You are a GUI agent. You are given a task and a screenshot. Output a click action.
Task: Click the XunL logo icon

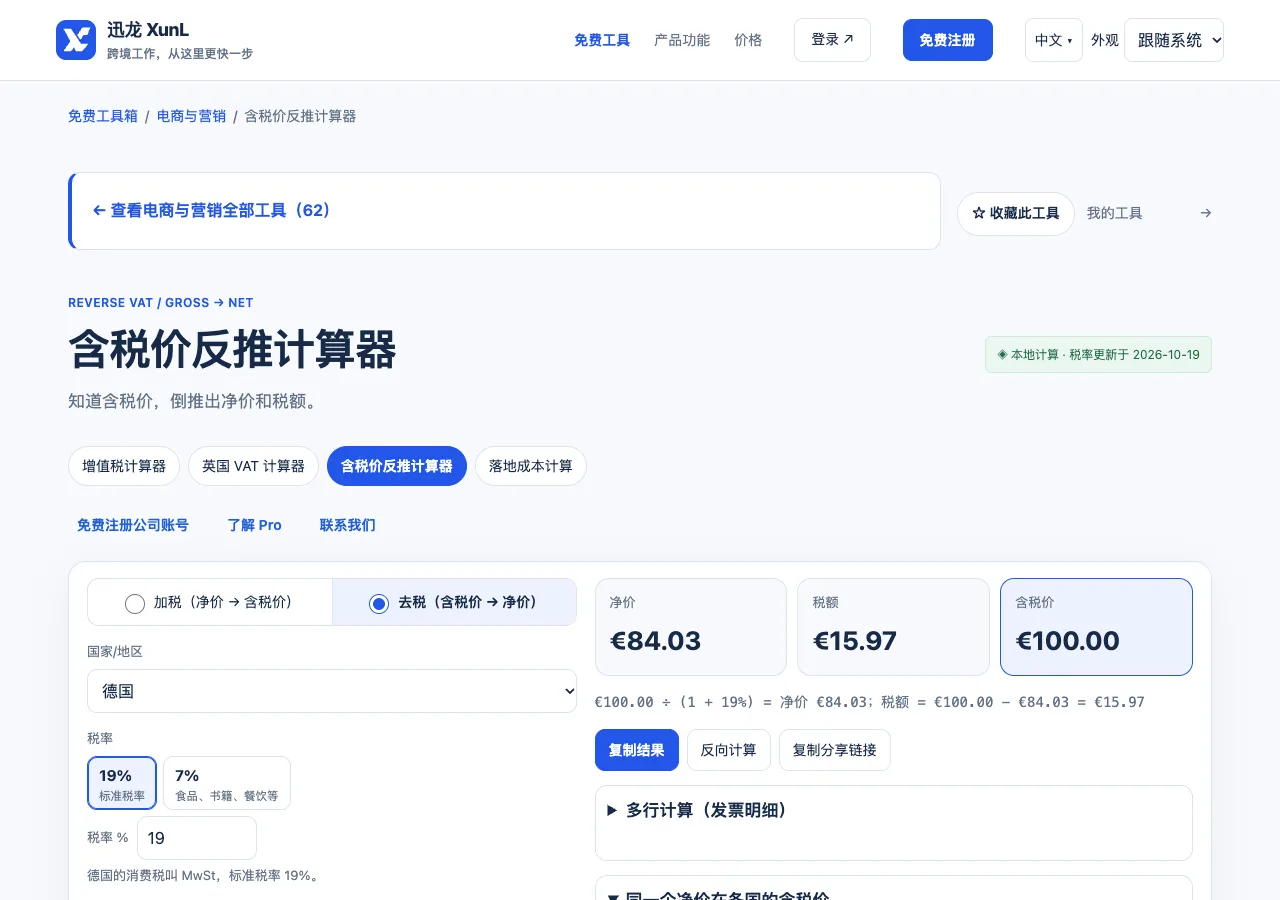[x=76, y=40]
